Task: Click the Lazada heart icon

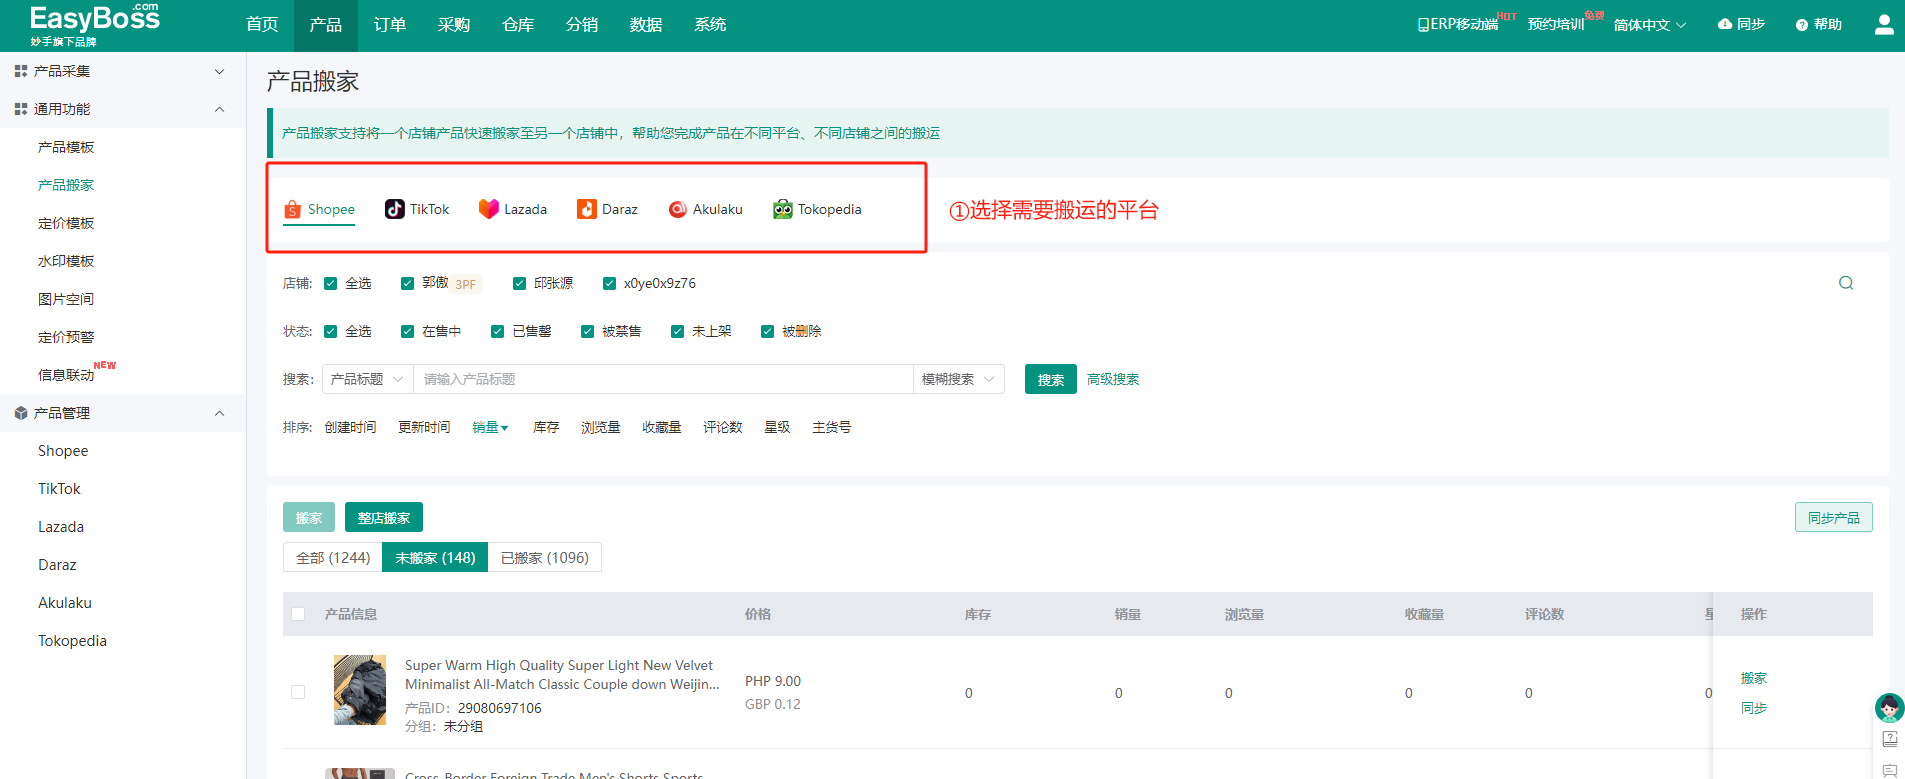Action: tap(488, 209)
